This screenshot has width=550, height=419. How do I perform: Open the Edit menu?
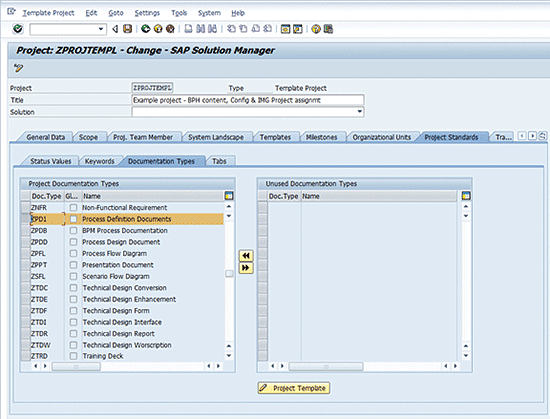tap(91, 13)
